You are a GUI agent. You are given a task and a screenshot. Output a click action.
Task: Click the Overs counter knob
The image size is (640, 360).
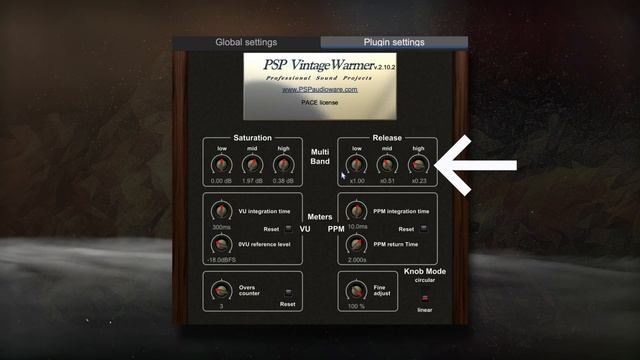(222, 291)
